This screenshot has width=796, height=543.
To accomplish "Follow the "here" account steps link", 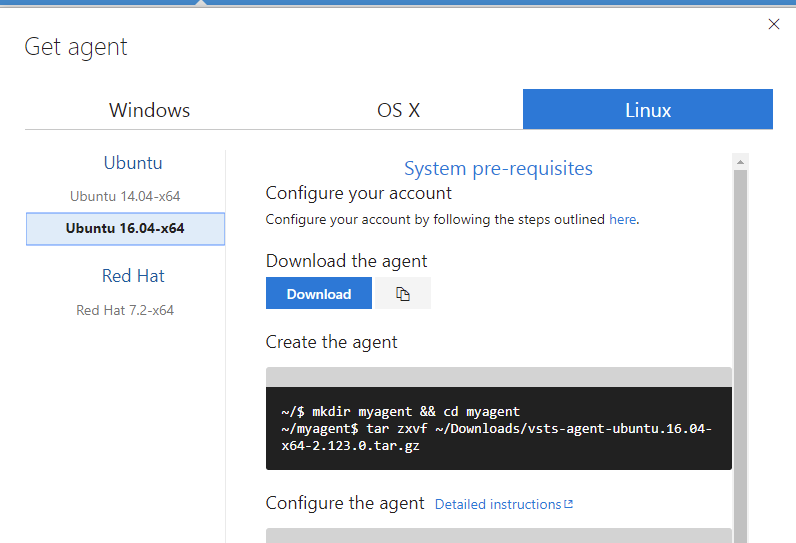I will coord(622,219).
